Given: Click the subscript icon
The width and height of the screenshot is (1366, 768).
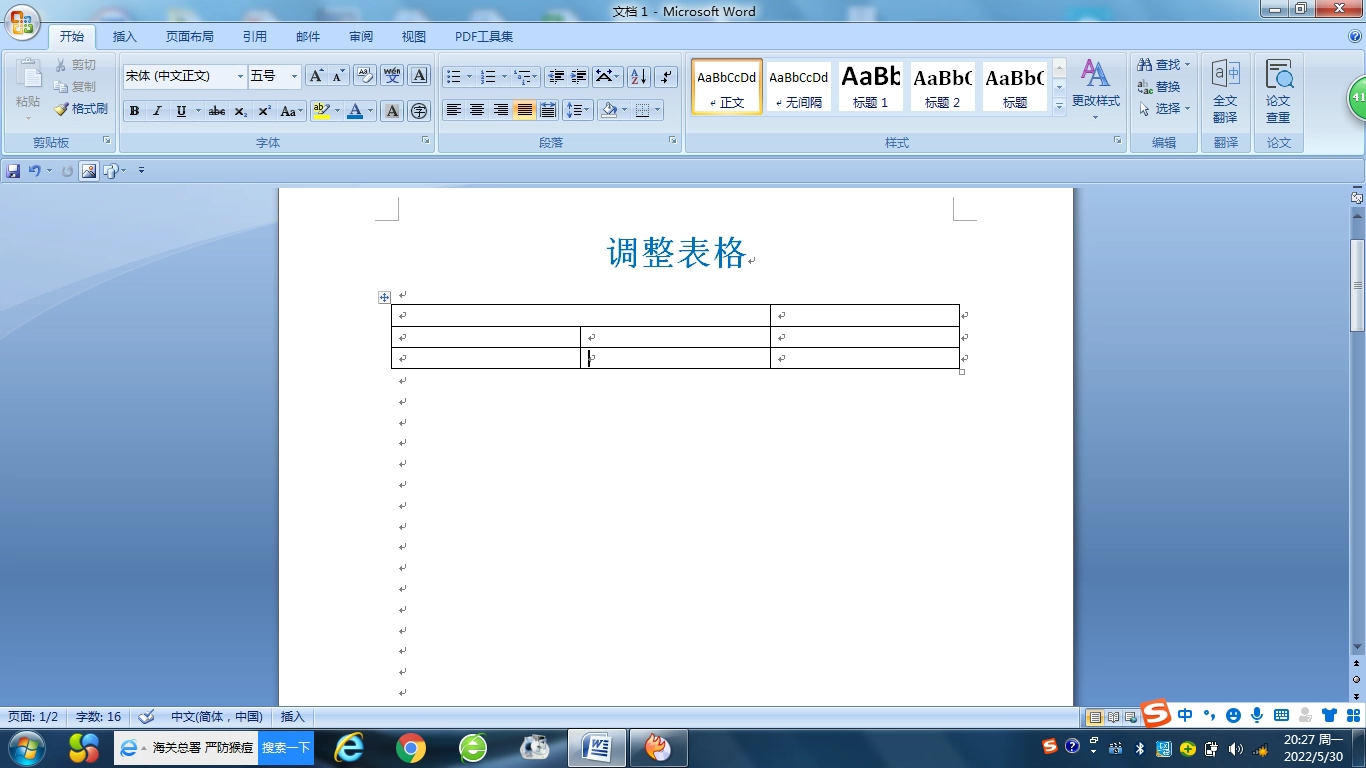Looking at the screenshot, I should (x=240, y=111).
